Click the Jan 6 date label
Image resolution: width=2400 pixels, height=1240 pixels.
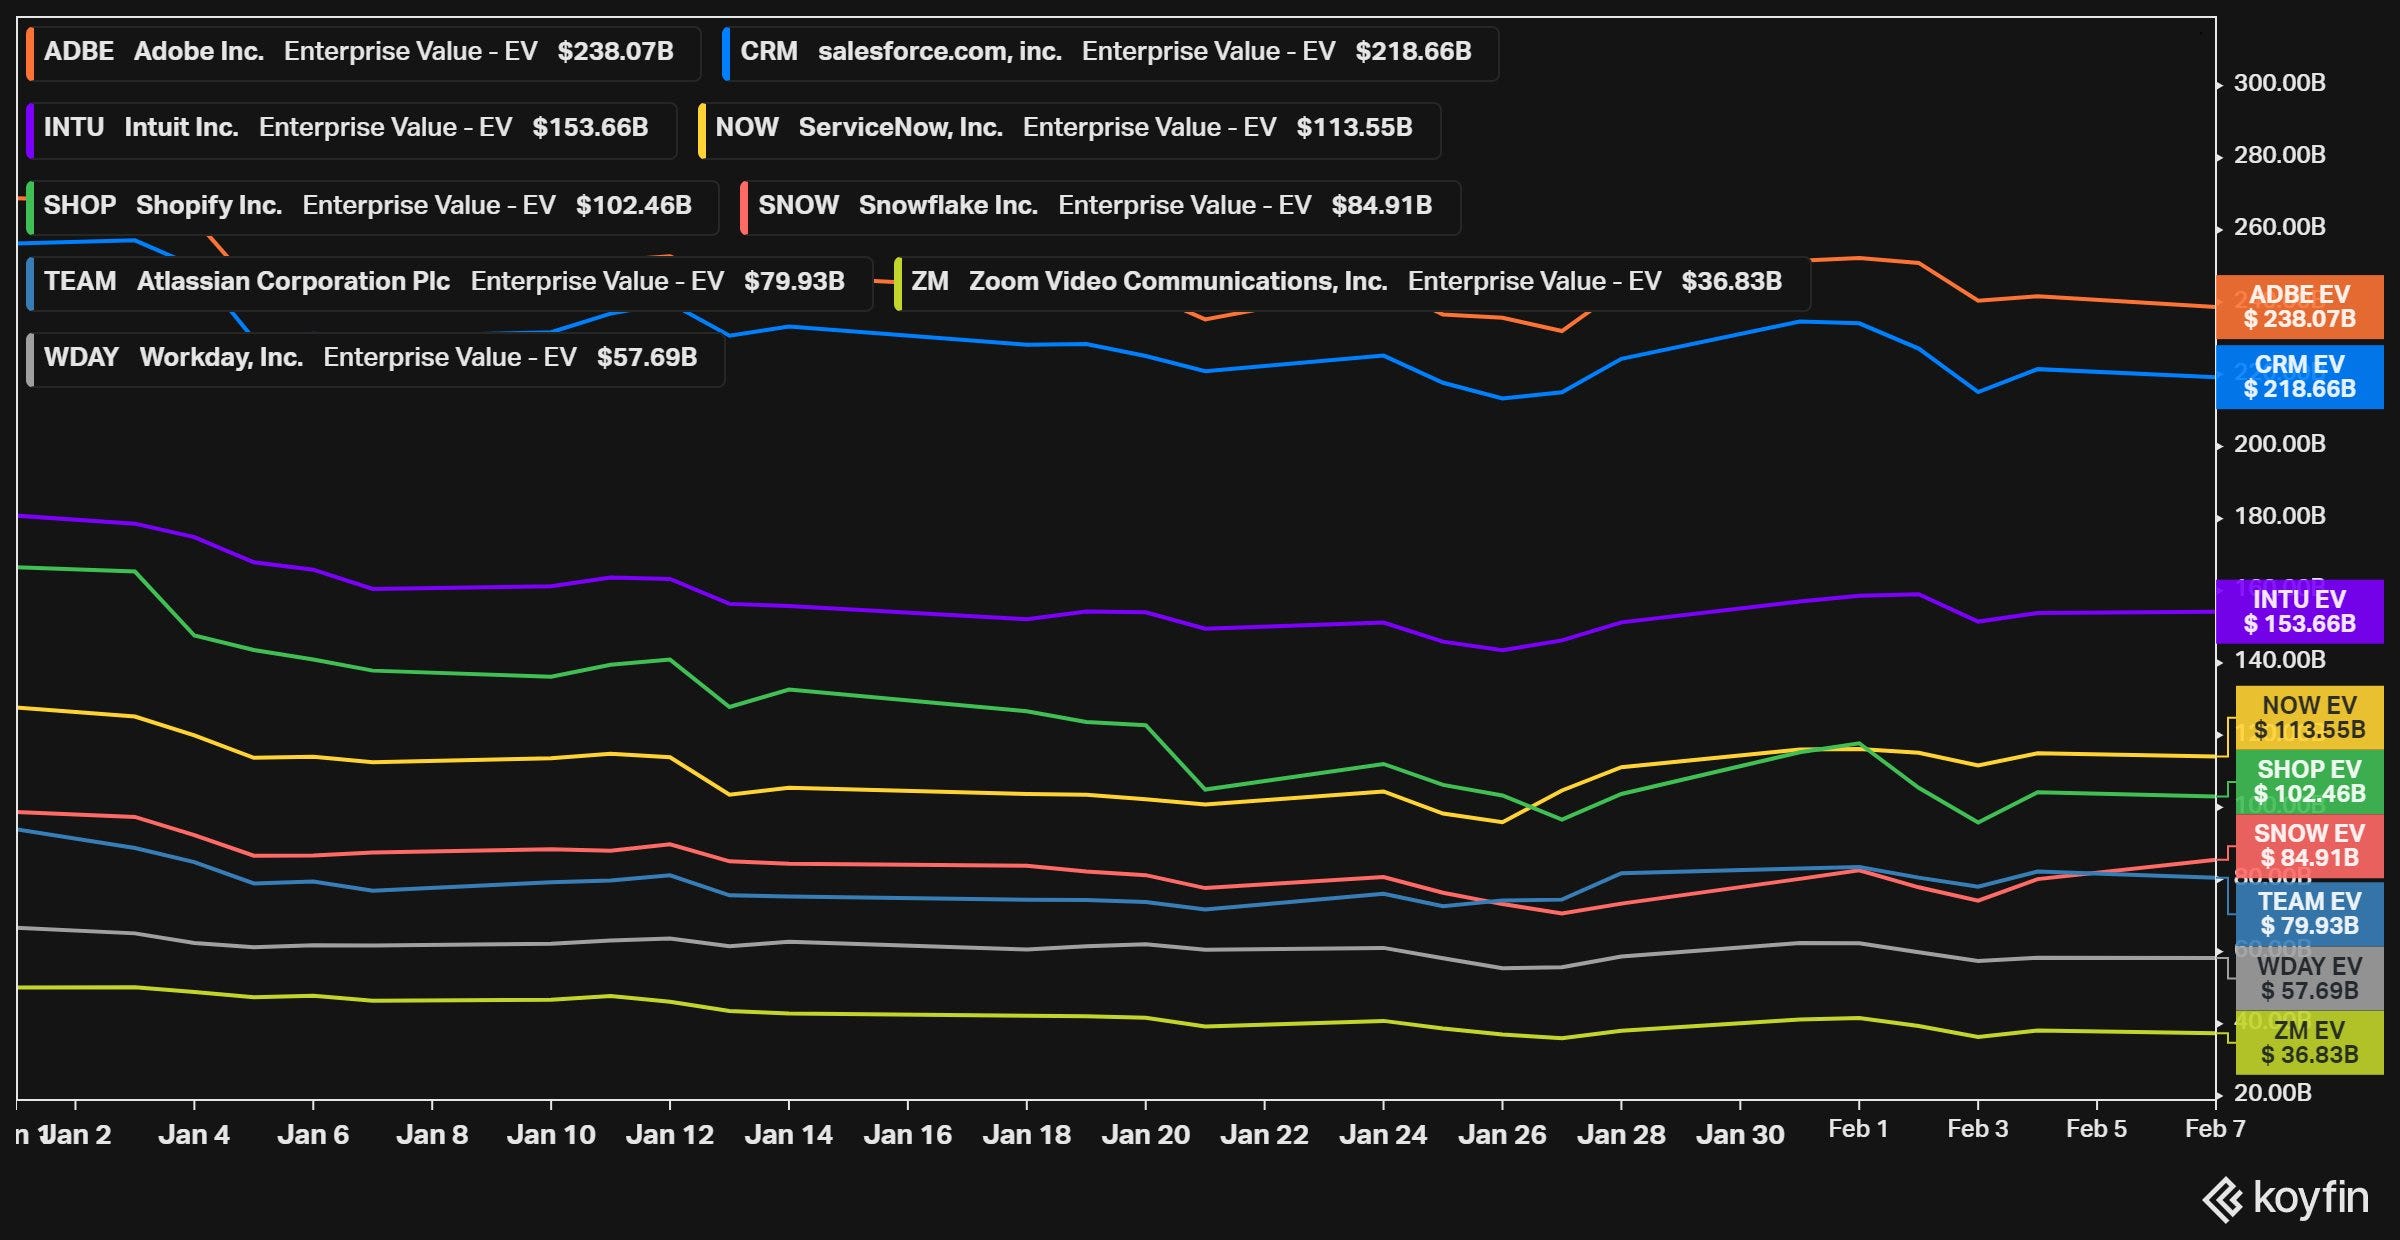tap(313, 1135)
